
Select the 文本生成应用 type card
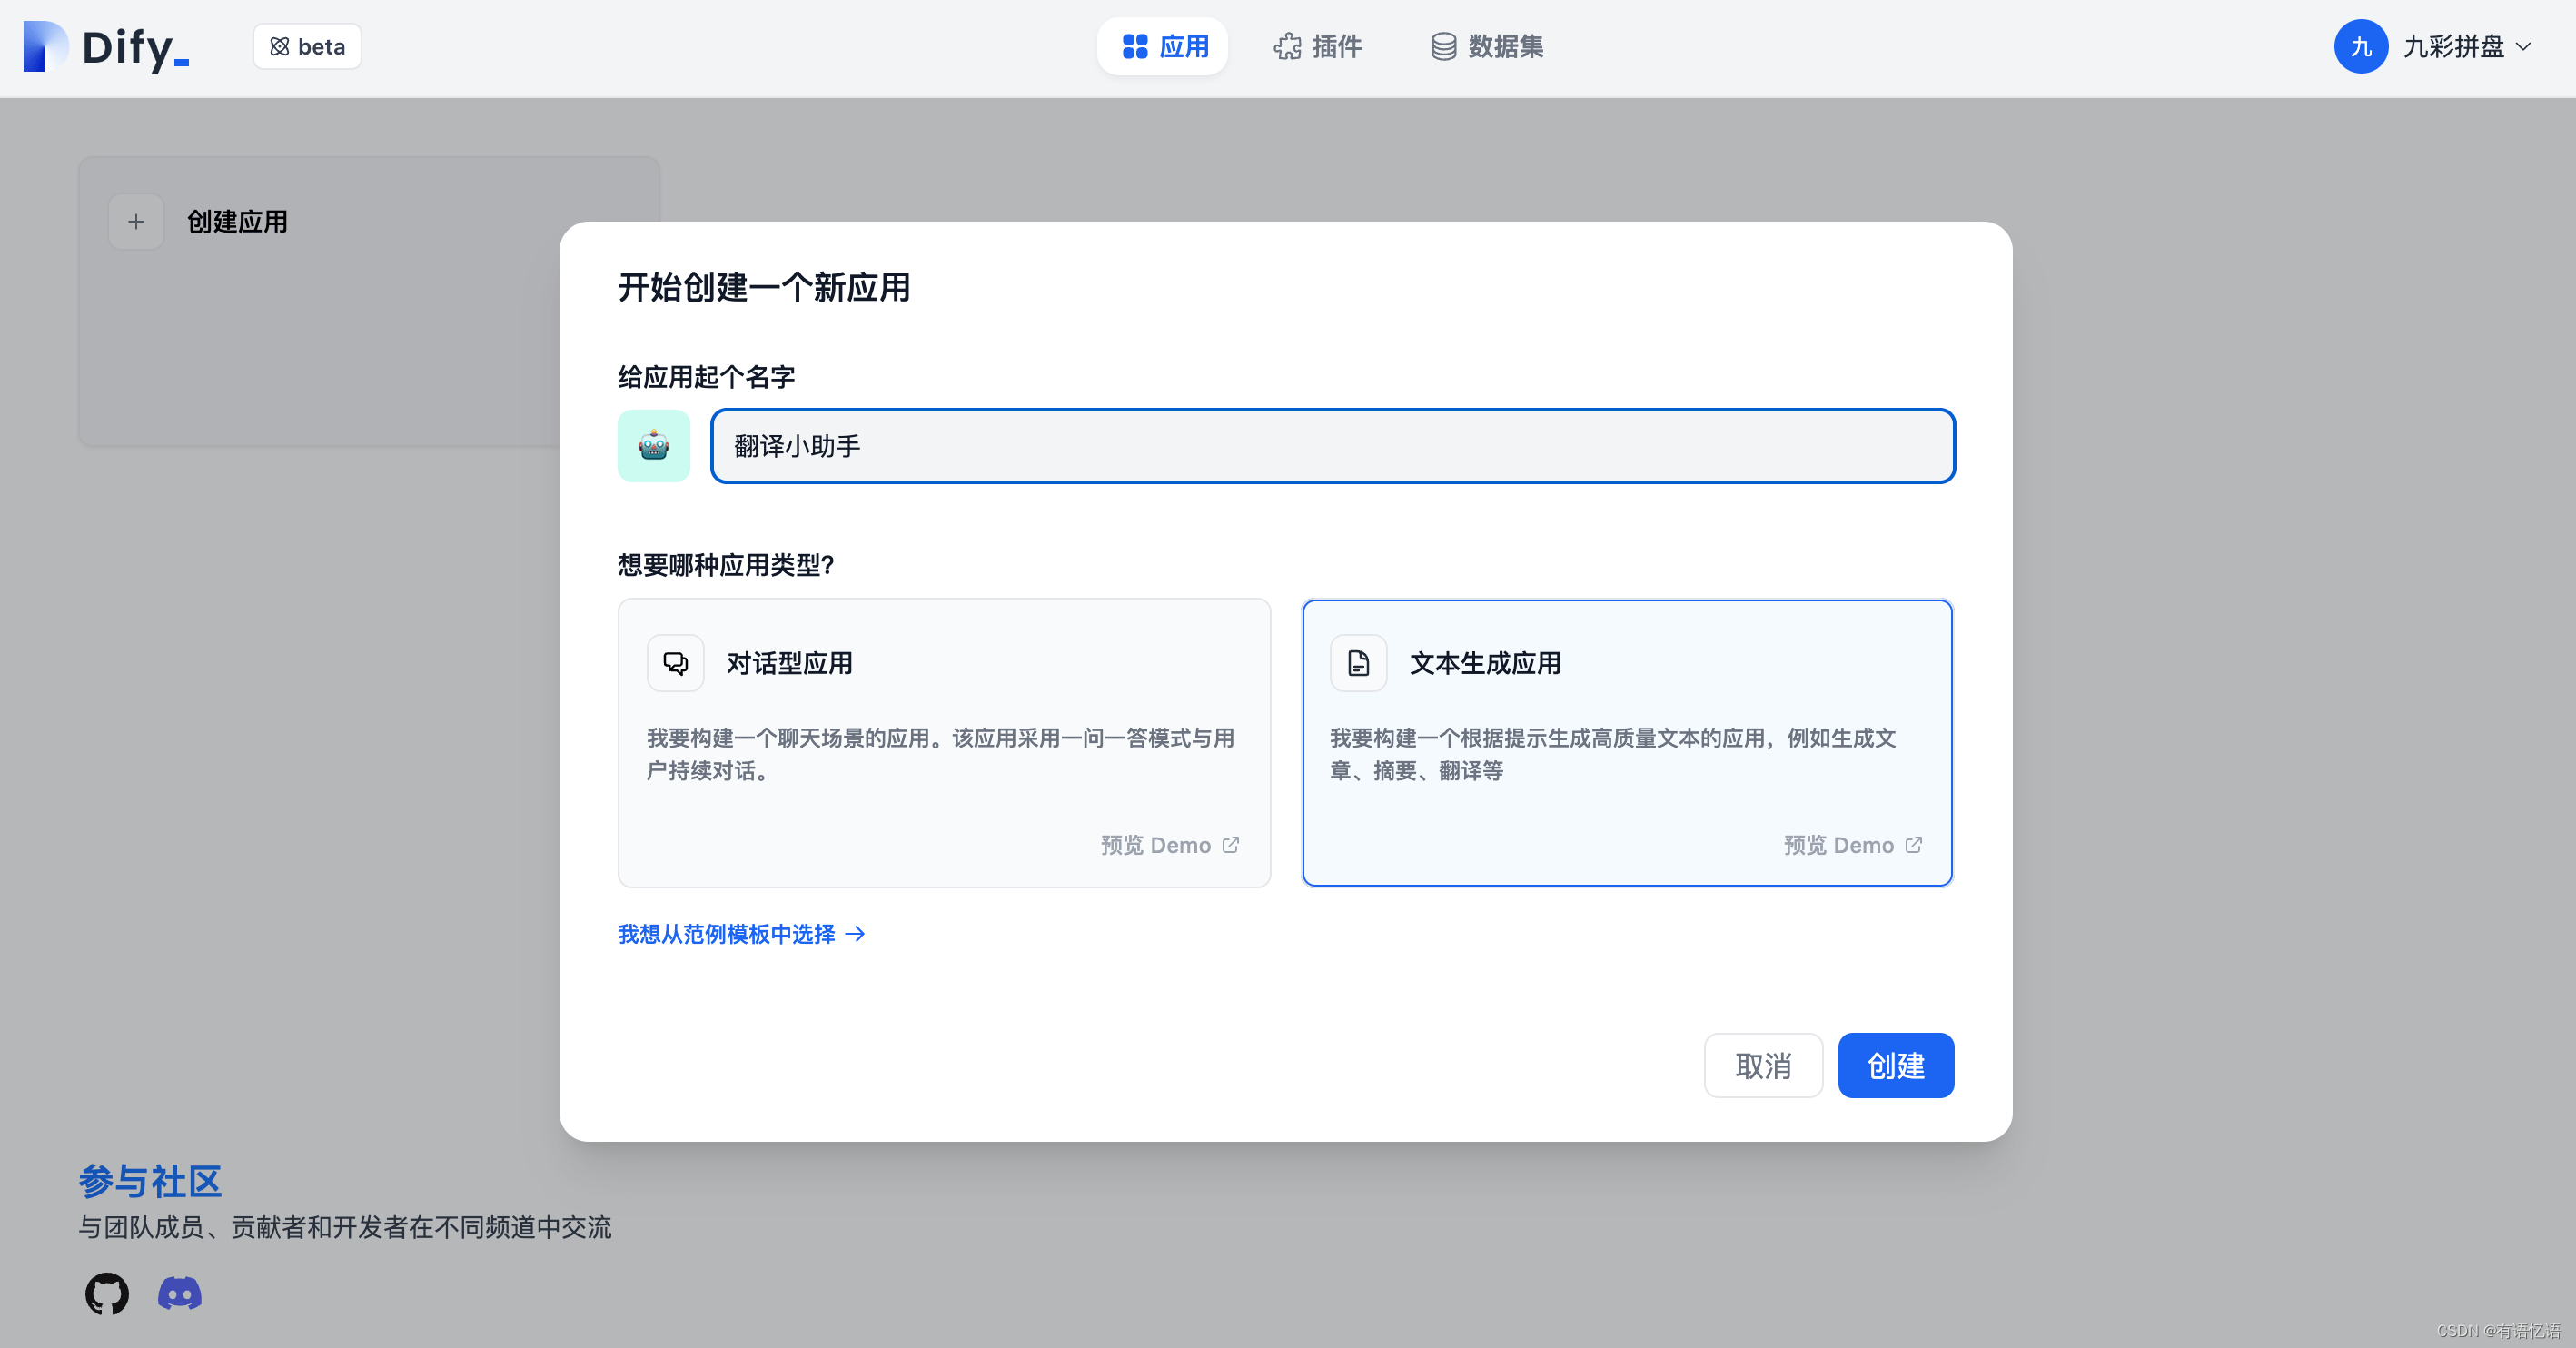coord(1627,743)
